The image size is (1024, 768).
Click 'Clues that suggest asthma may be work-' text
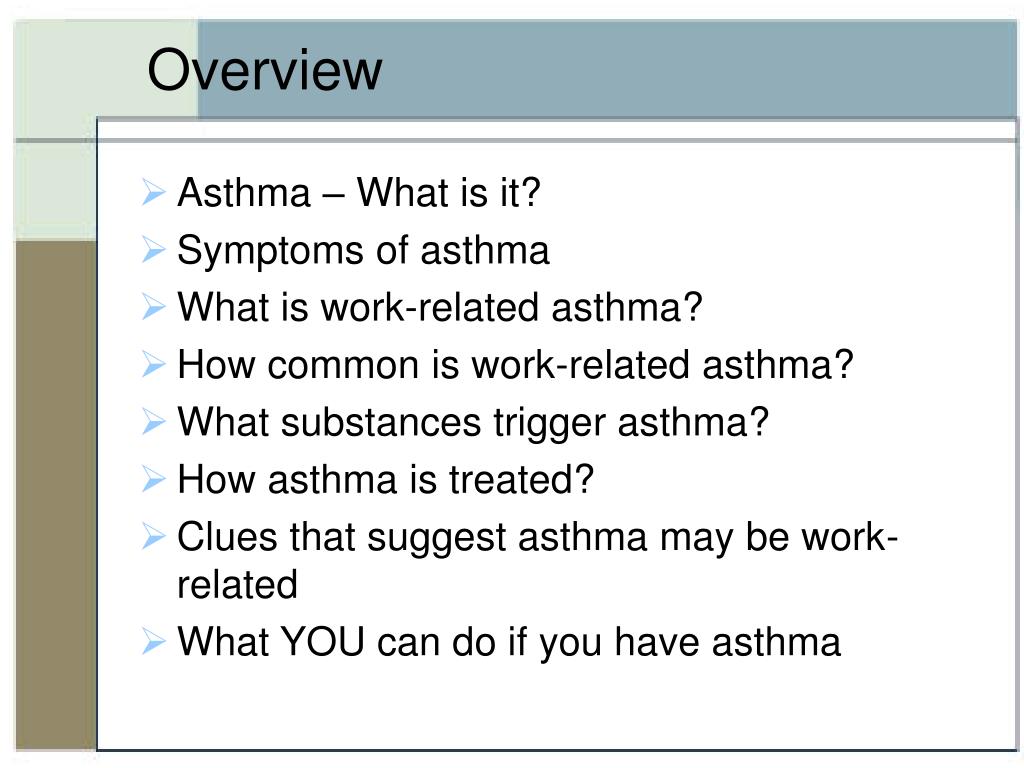pos(537,539)
